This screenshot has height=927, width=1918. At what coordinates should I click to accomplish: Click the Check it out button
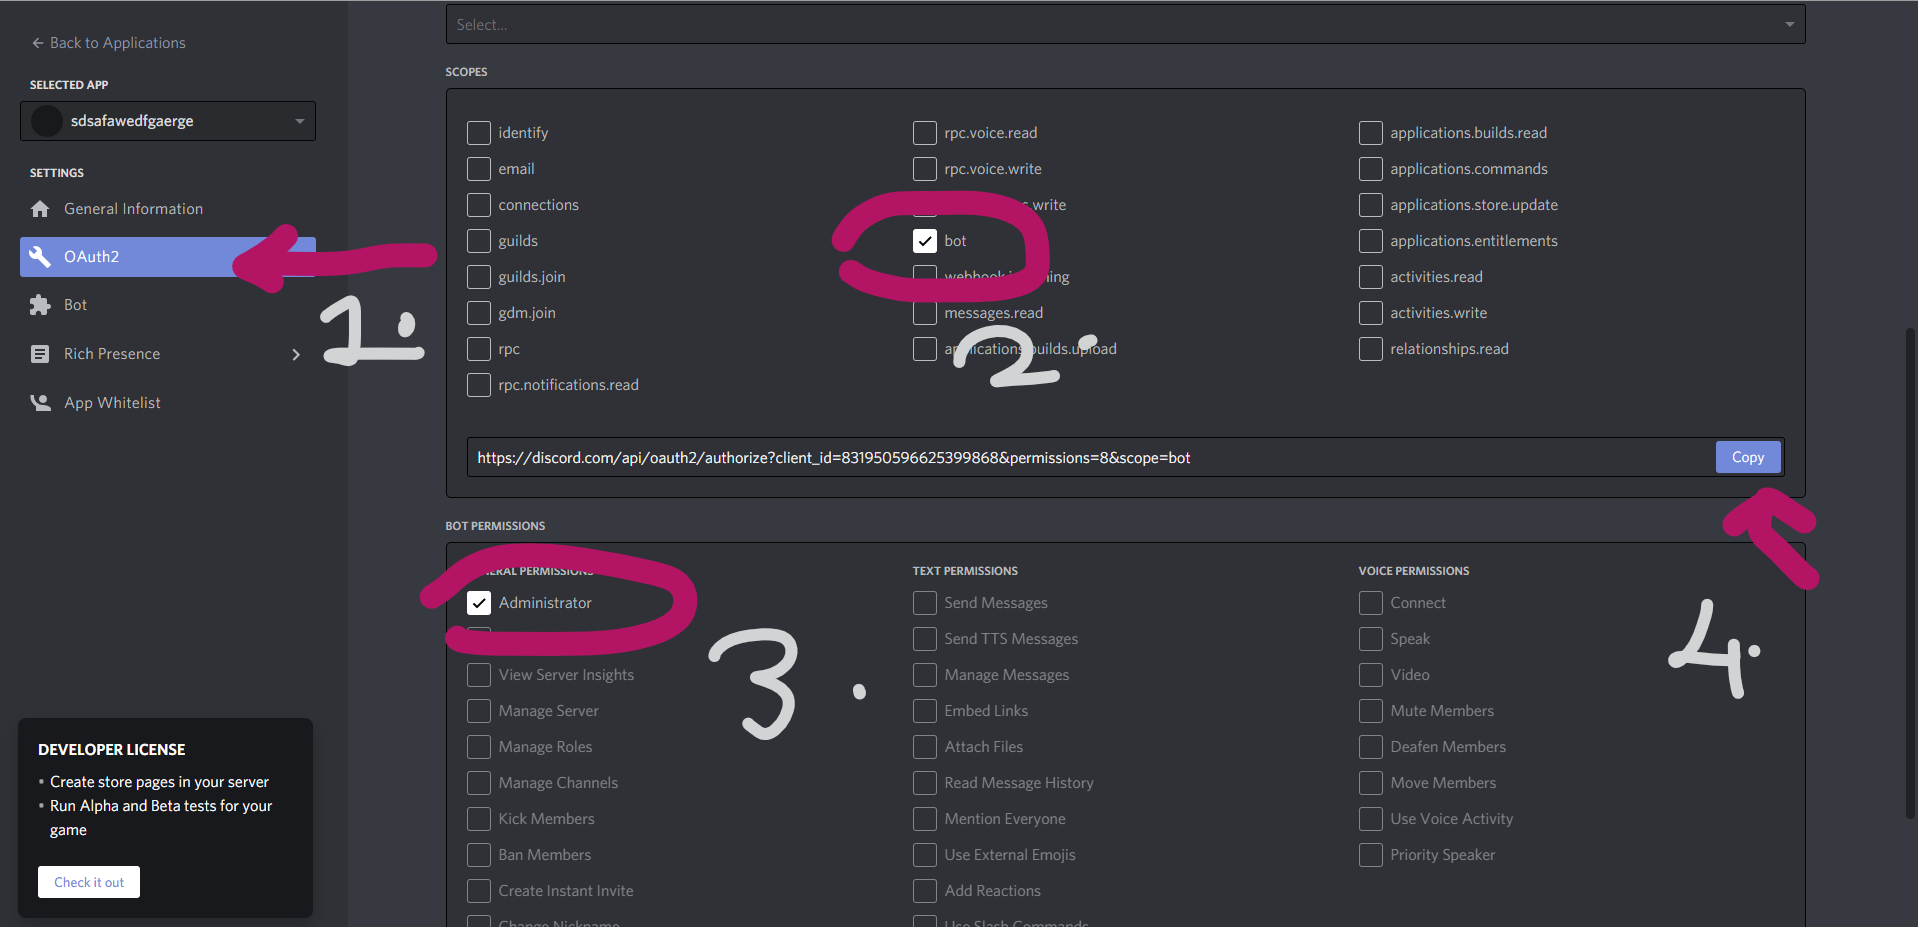[89, 882]
